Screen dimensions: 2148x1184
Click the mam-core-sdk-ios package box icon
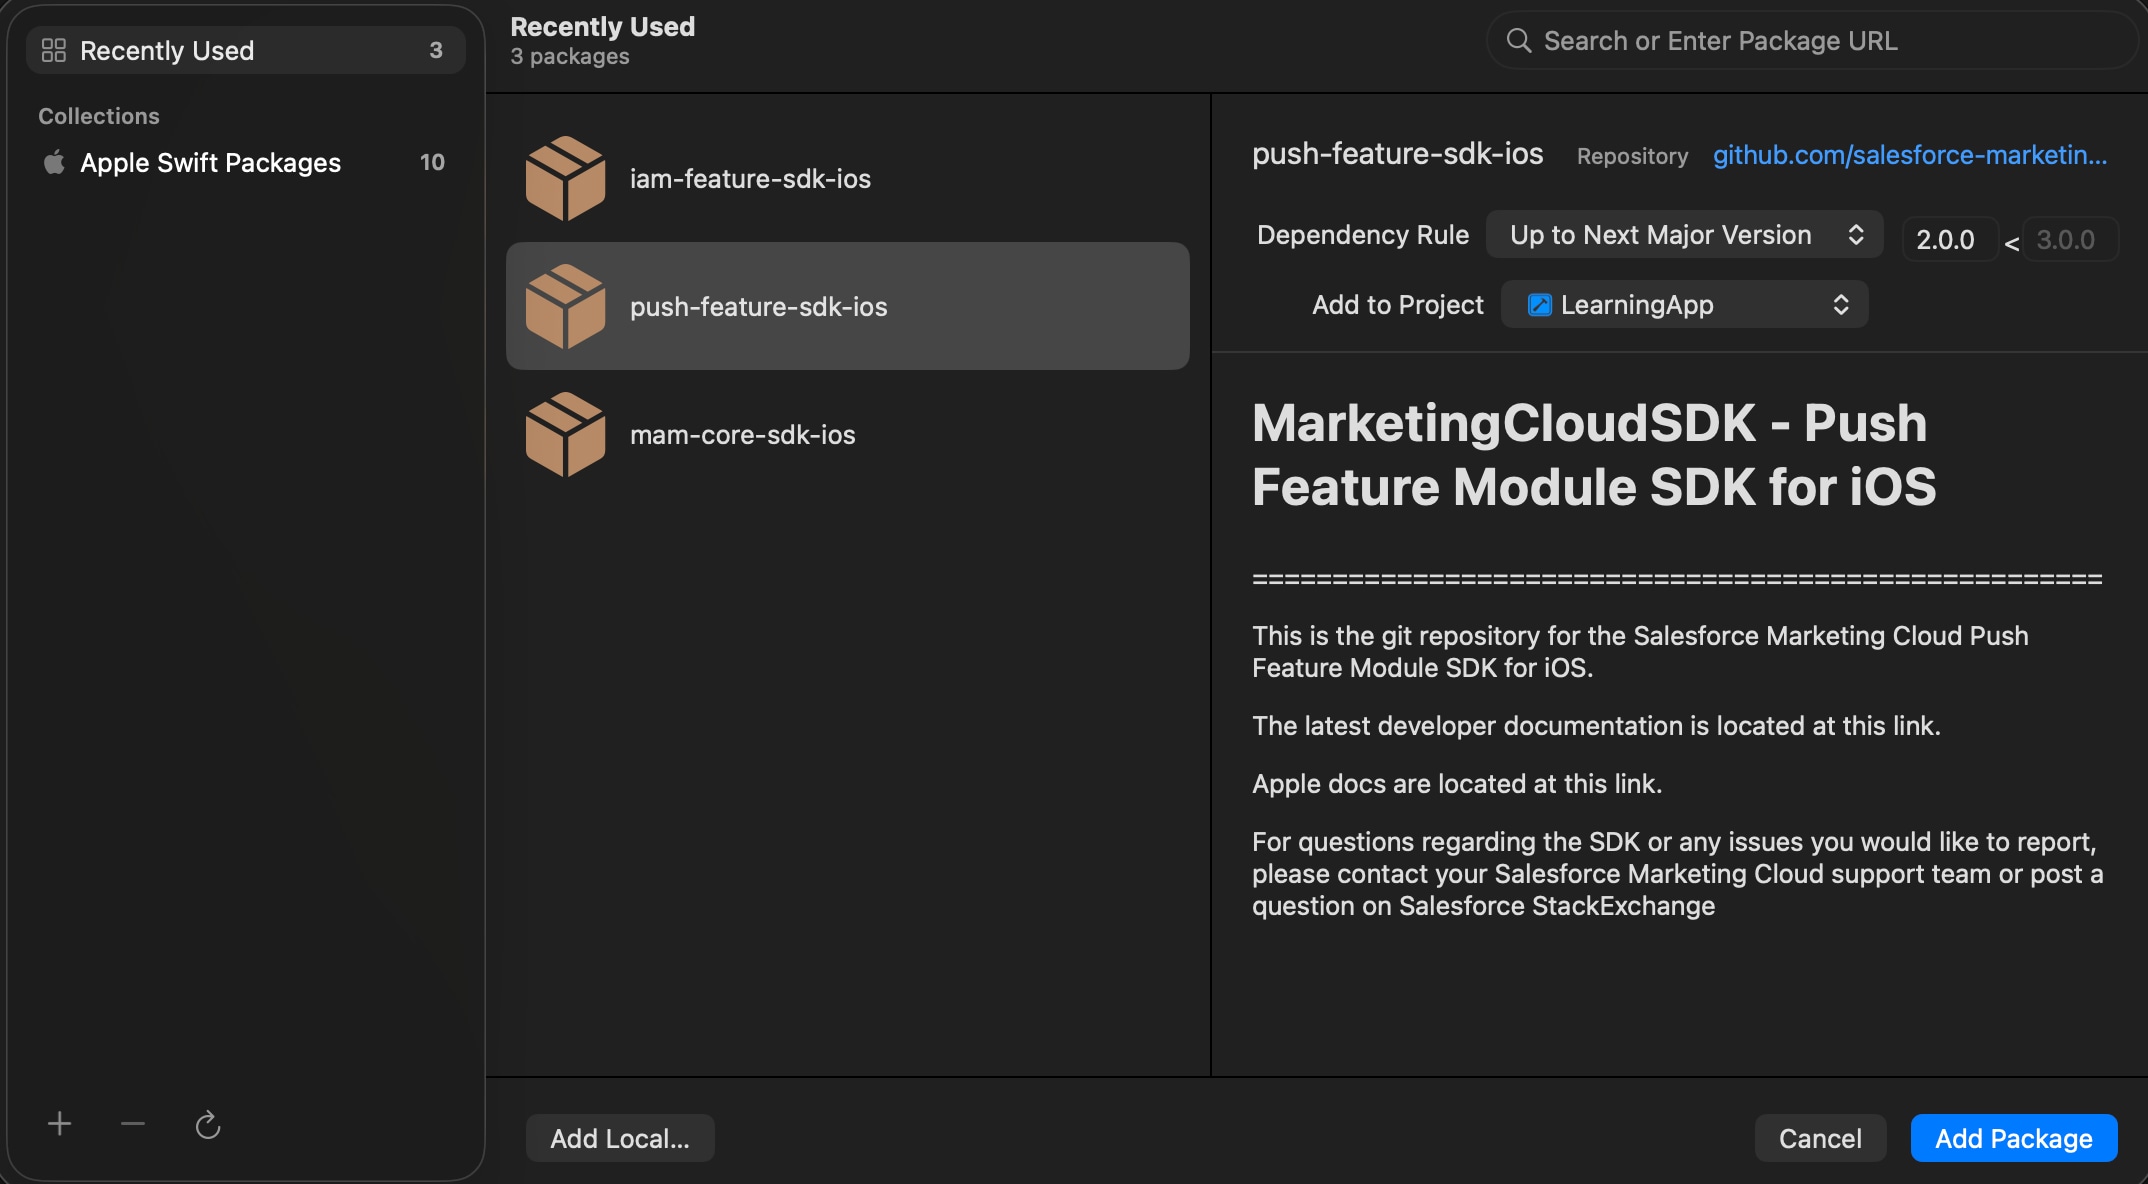(x=565, y=434)
